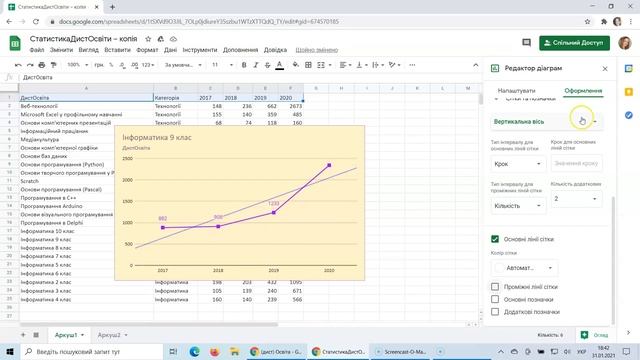Format as percent with % button
The image size is (640, 360).
(111, 65)
